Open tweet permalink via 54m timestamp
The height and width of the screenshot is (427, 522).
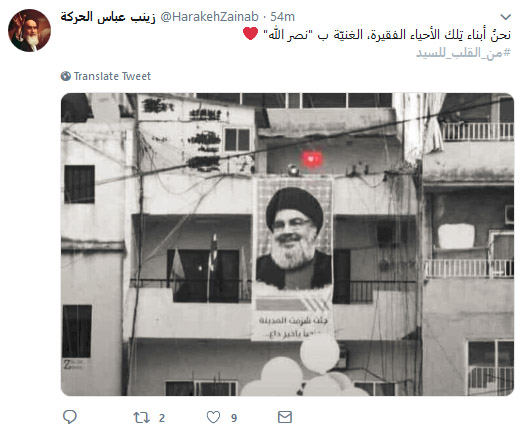pyautogui.click(x=282, y=17)
